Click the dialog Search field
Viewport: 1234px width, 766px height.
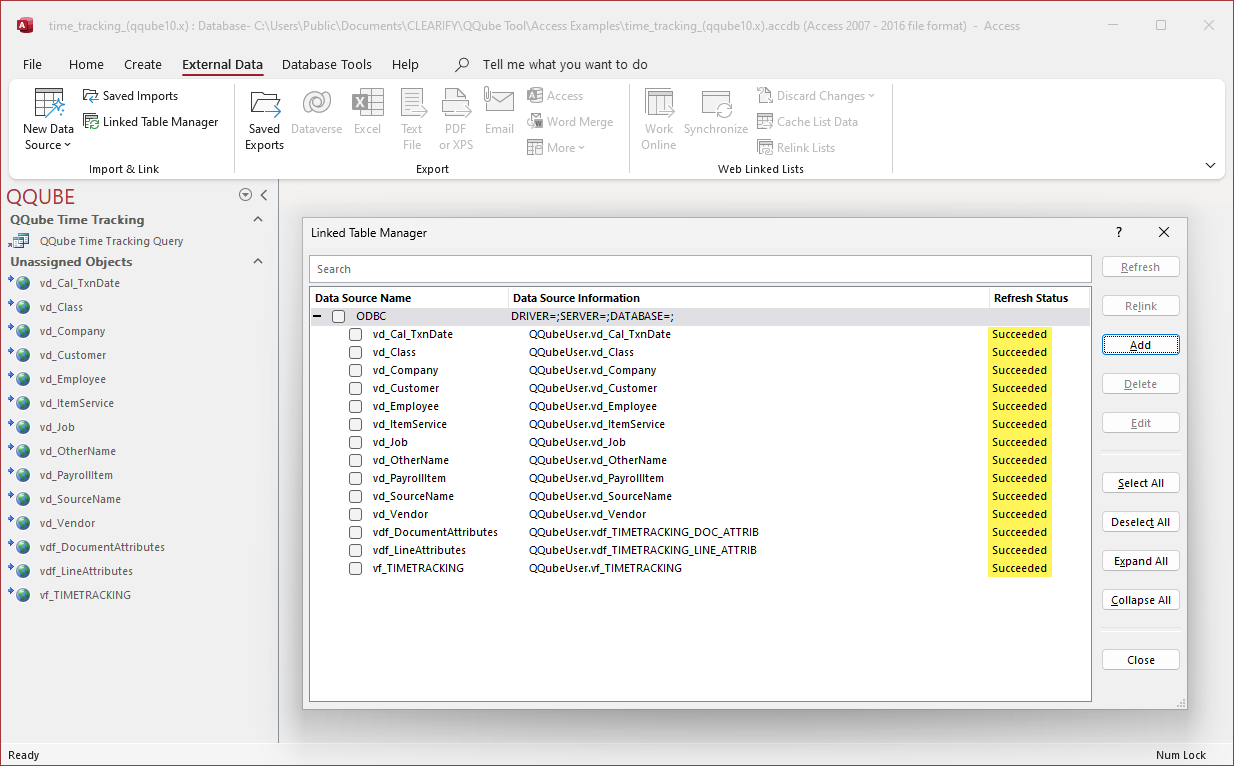(x=700, y=269)
